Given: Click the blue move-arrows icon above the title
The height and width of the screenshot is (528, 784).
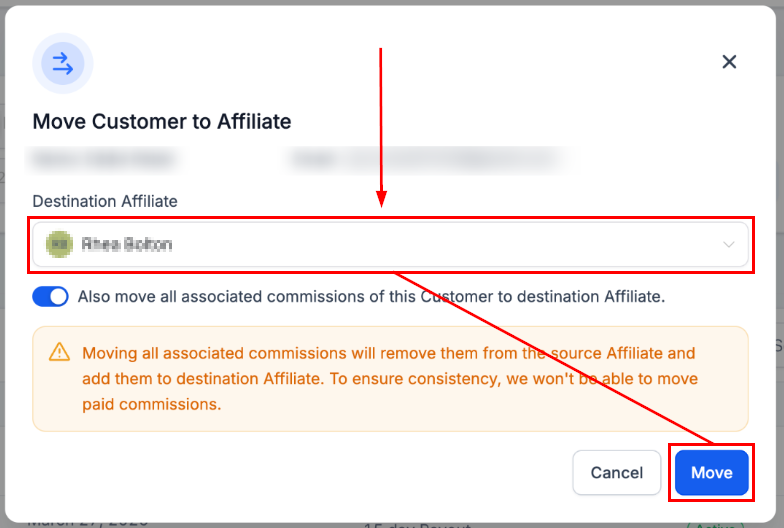Looking at the screenshot, I should (62, 64).
